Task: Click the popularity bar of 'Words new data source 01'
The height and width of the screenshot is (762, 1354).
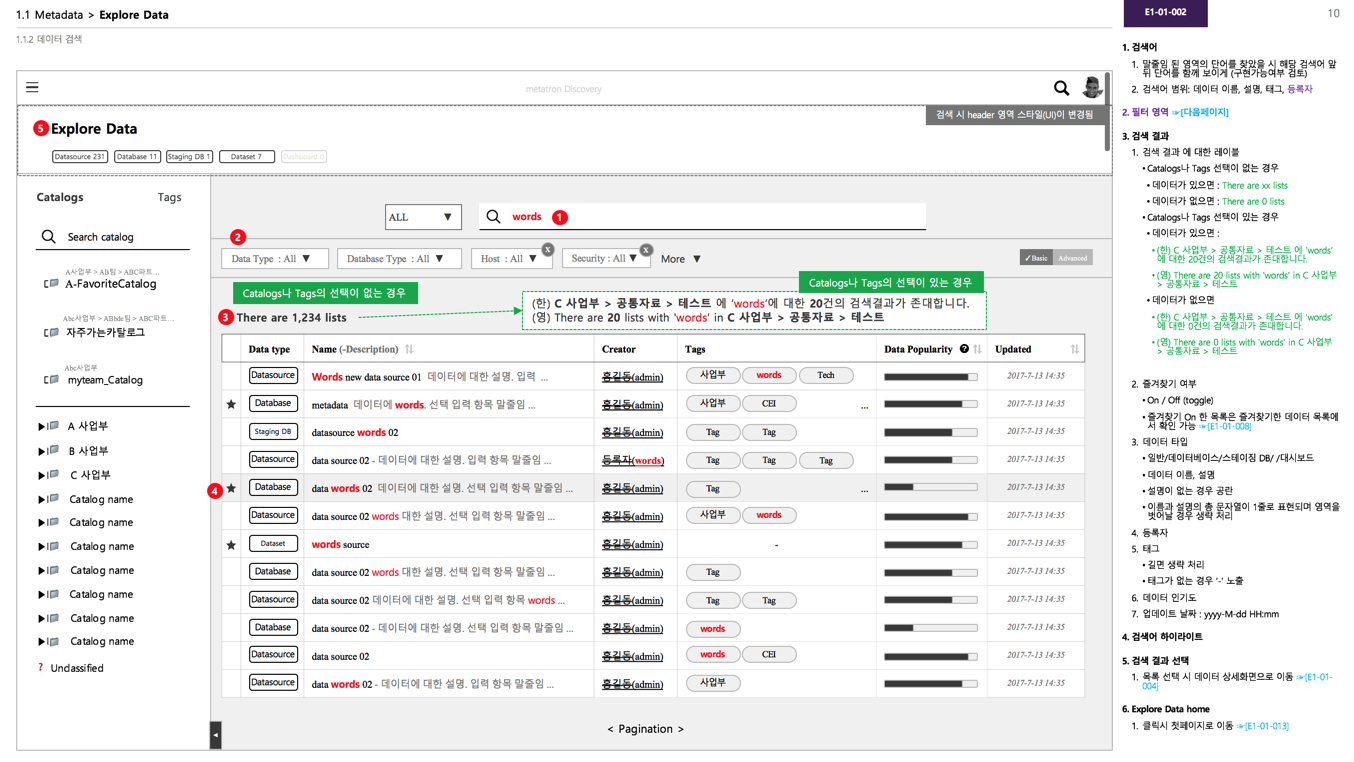Action: click(930, 377)
